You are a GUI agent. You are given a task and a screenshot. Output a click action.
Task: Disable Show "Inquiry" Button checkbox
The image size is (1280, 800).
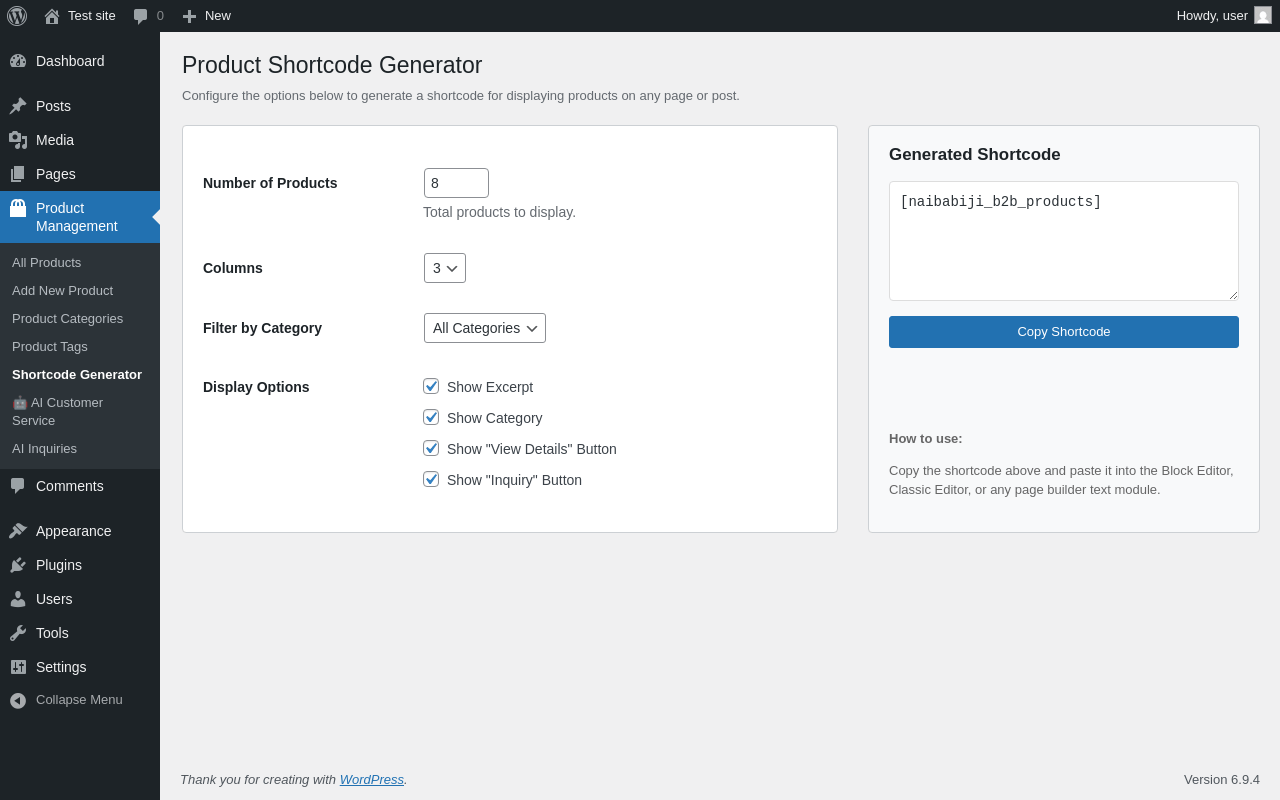coord(431,479)
